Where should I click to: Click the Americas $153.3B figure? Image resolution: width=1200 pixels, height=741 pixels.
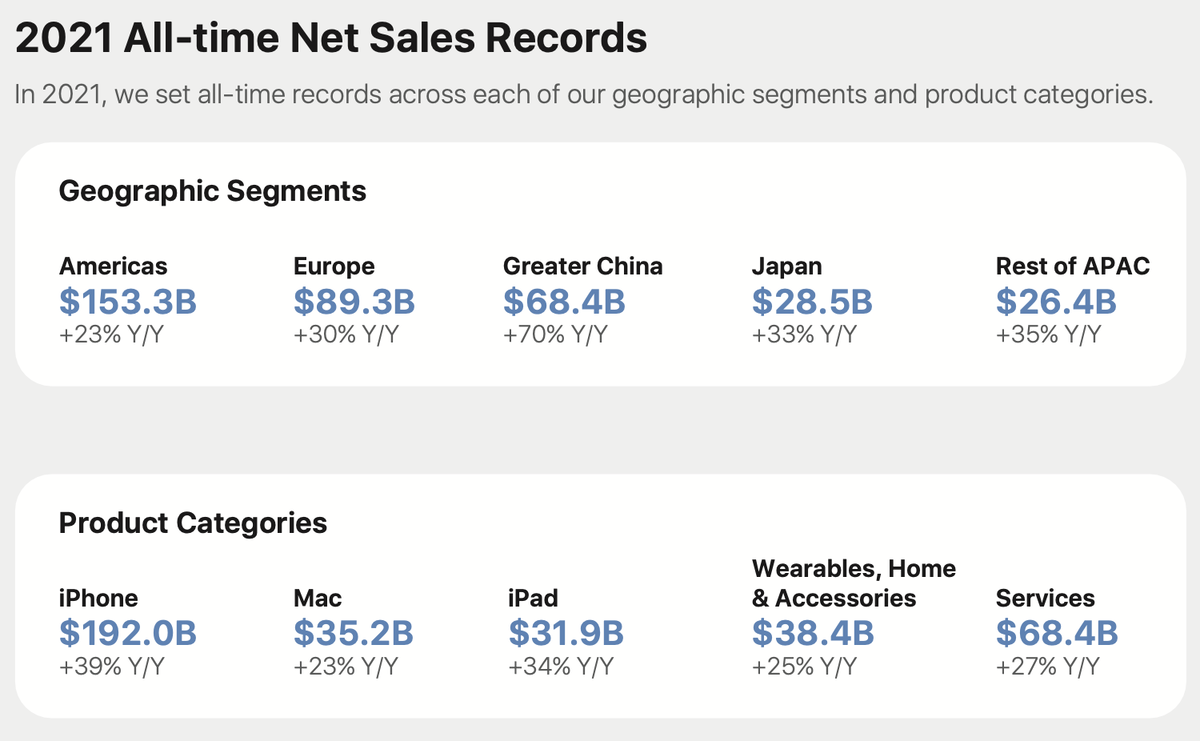pos(128,301)
